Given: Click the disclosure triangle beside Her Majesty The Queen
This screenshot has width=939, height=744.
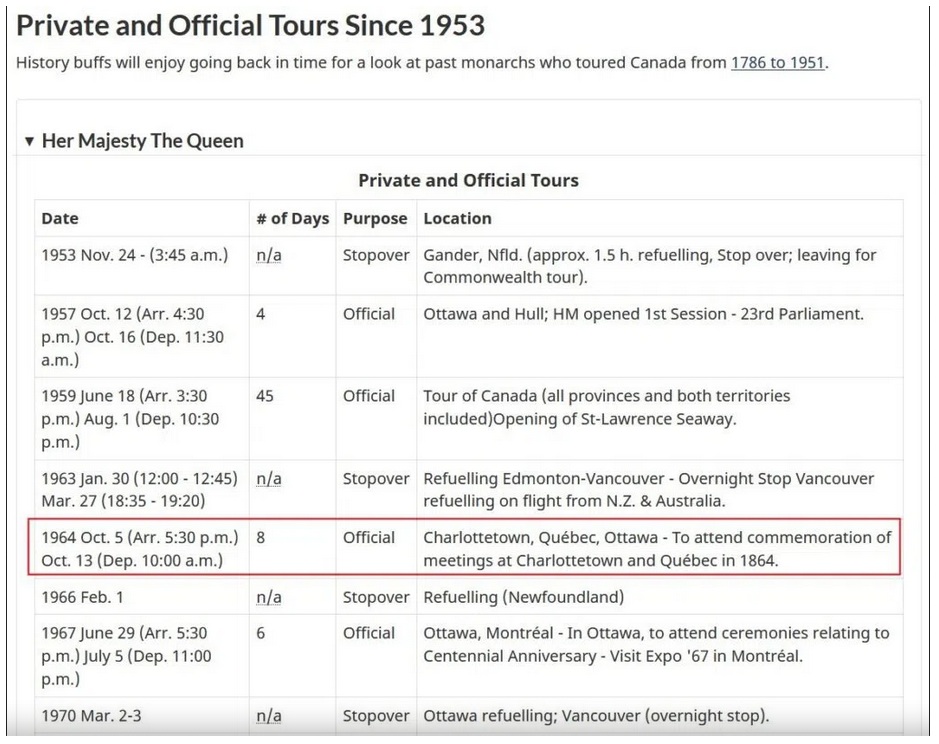Looking at the screenshot, I should point(29,141).
